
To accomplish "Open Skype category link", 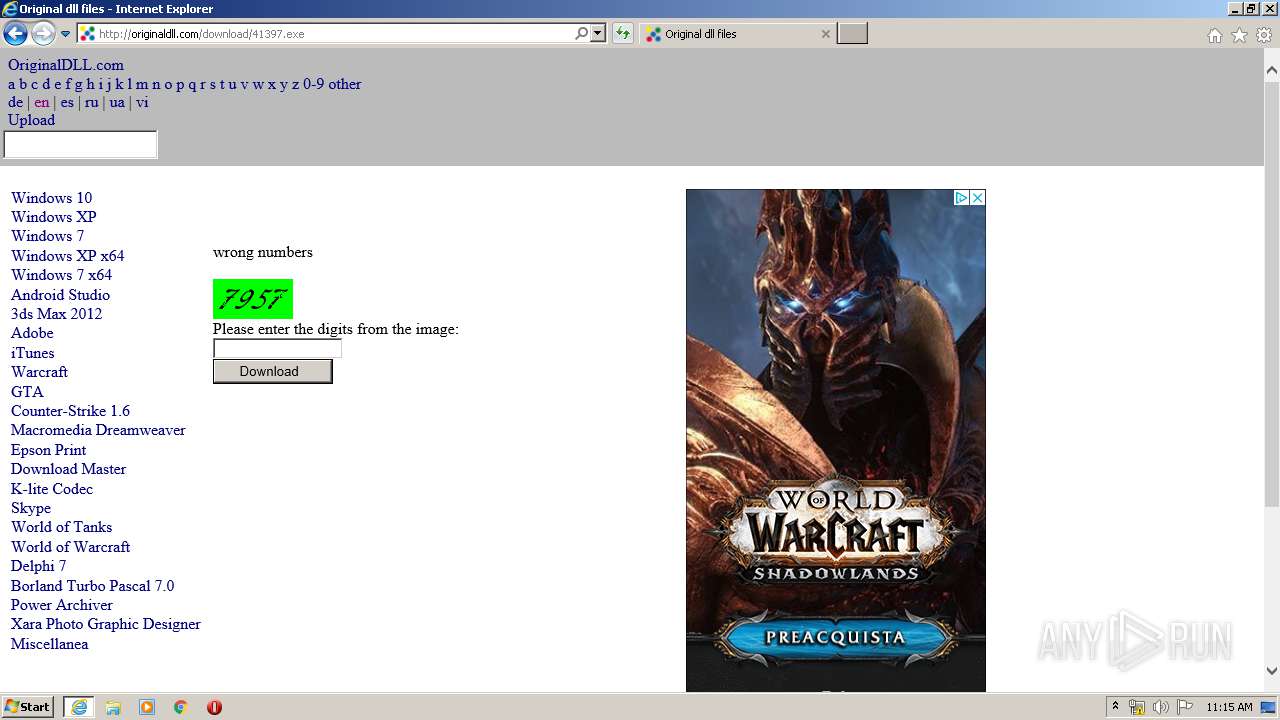I will tap(31, 508).
